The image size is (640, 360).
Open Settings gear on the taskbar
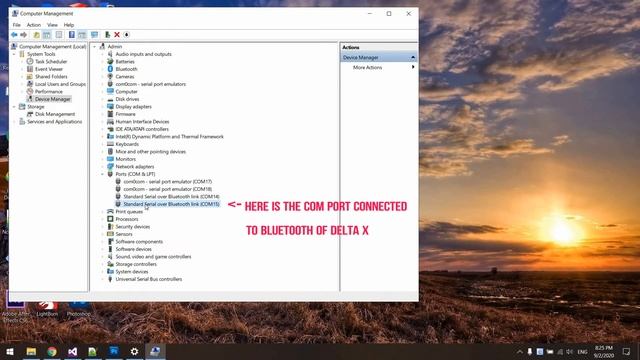point(134,351)
